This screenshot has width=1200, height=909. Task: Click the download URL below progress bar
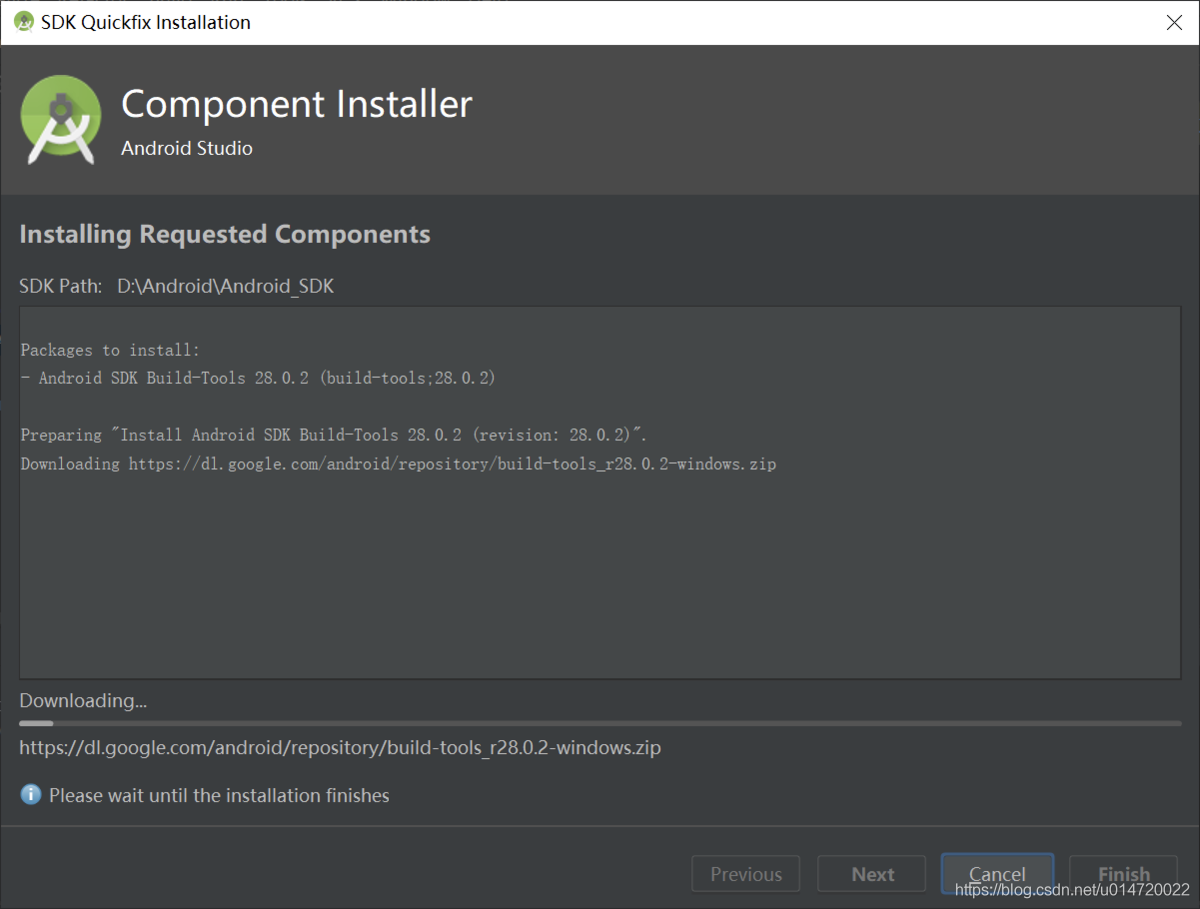pyautogui.click(x=340, y=747)
